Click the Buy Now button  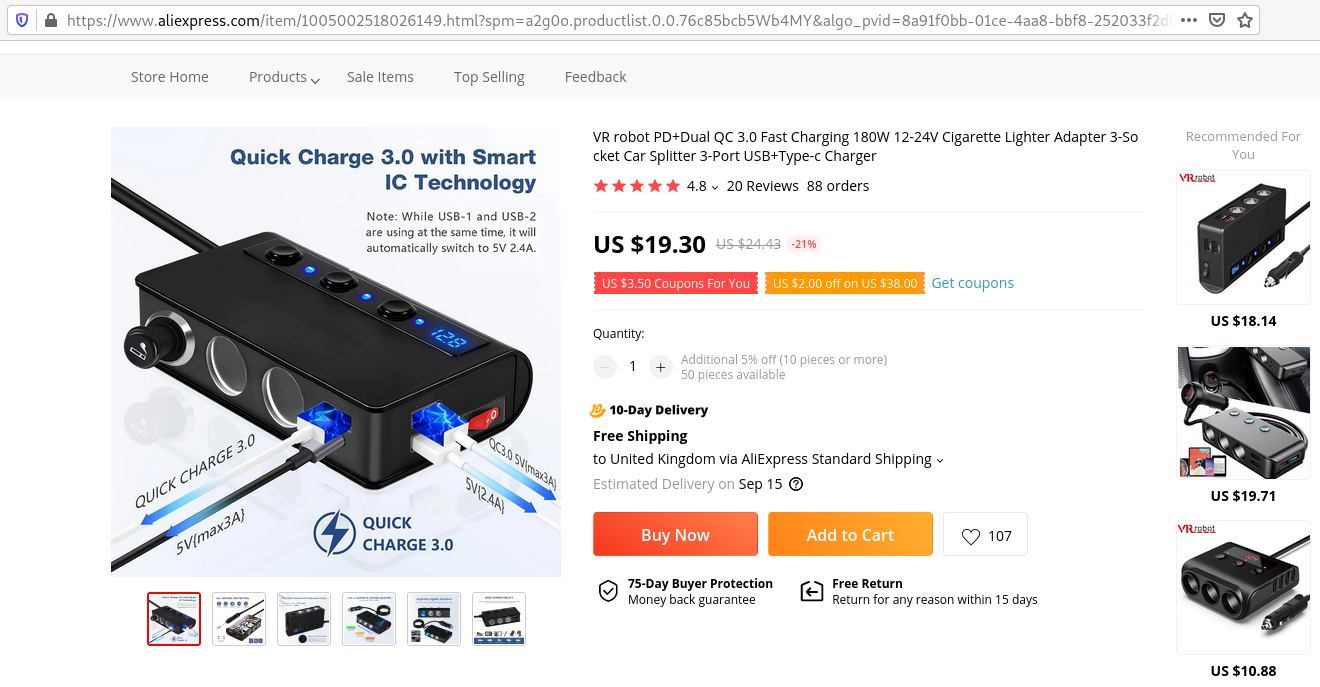tap(675, 534)
